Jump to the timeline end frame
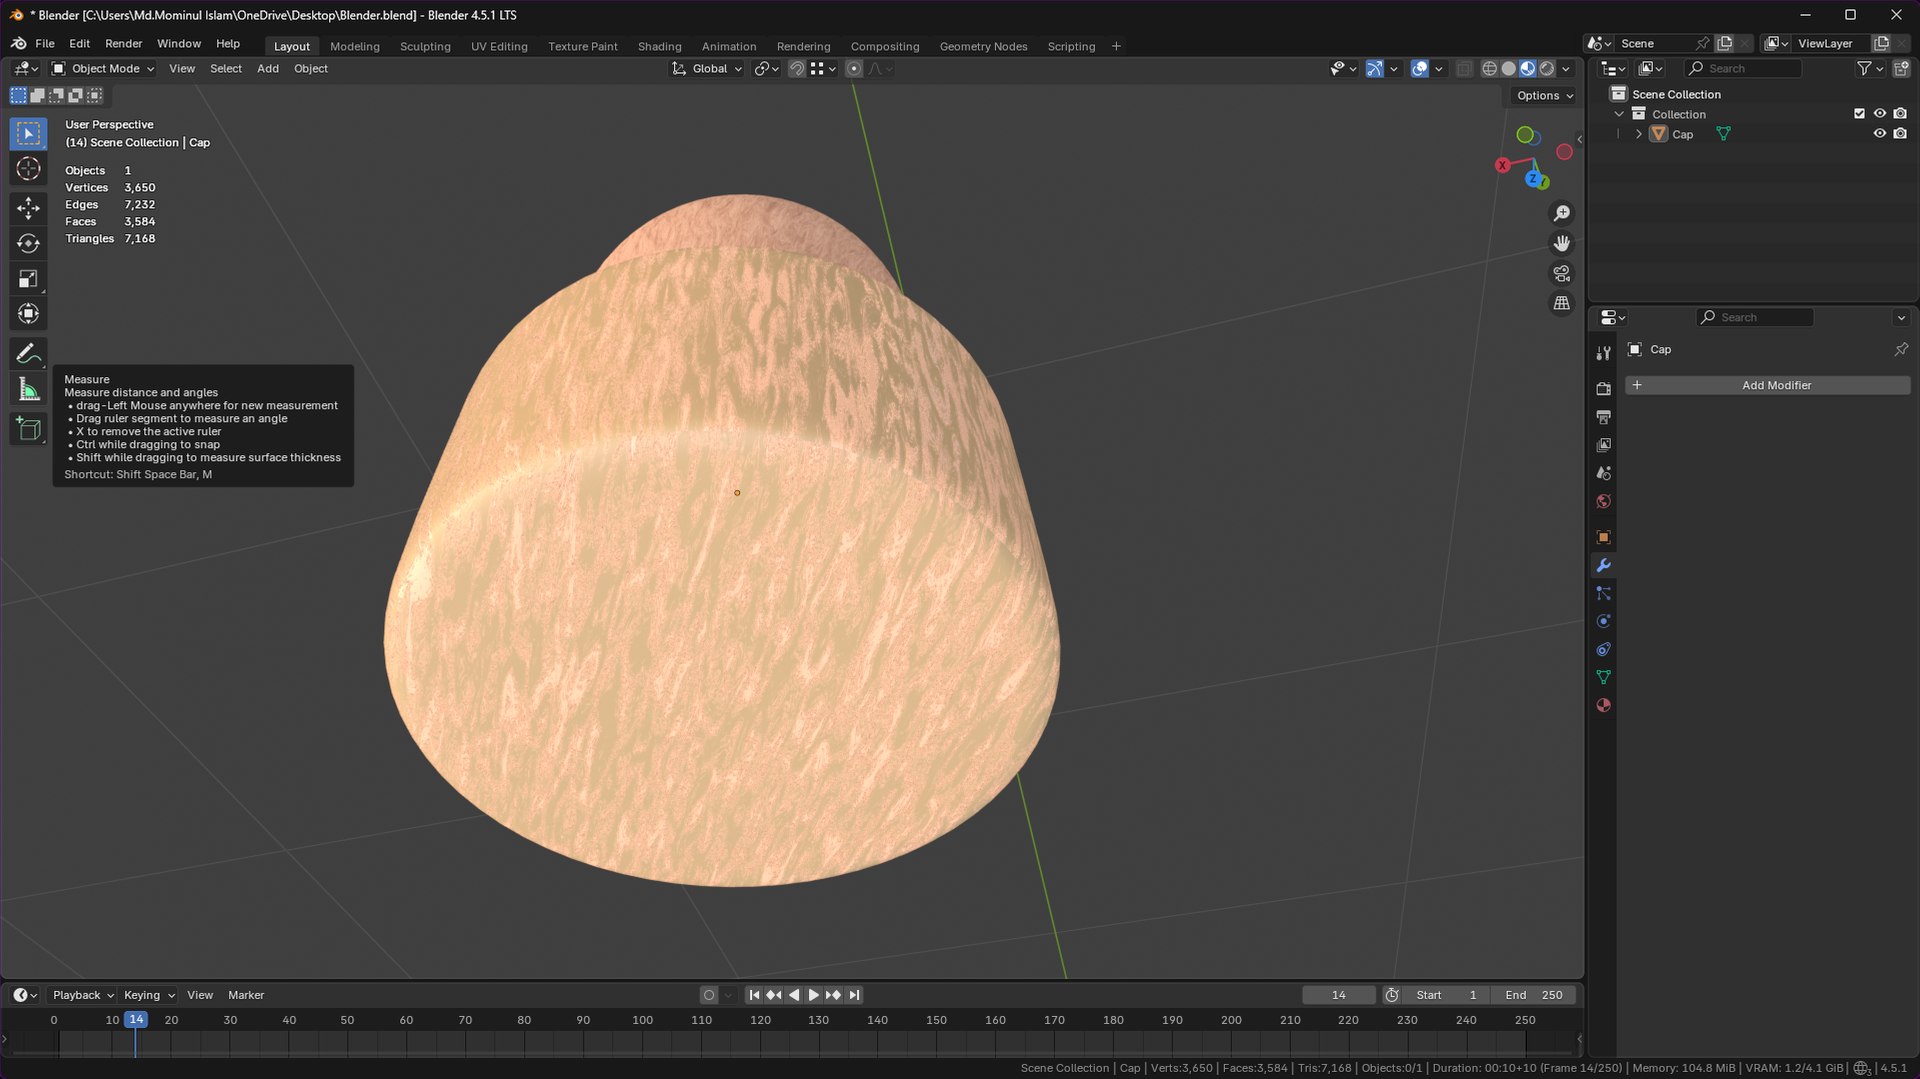The height and width of the screenshot is (1079, 1920). pos(854,995)
